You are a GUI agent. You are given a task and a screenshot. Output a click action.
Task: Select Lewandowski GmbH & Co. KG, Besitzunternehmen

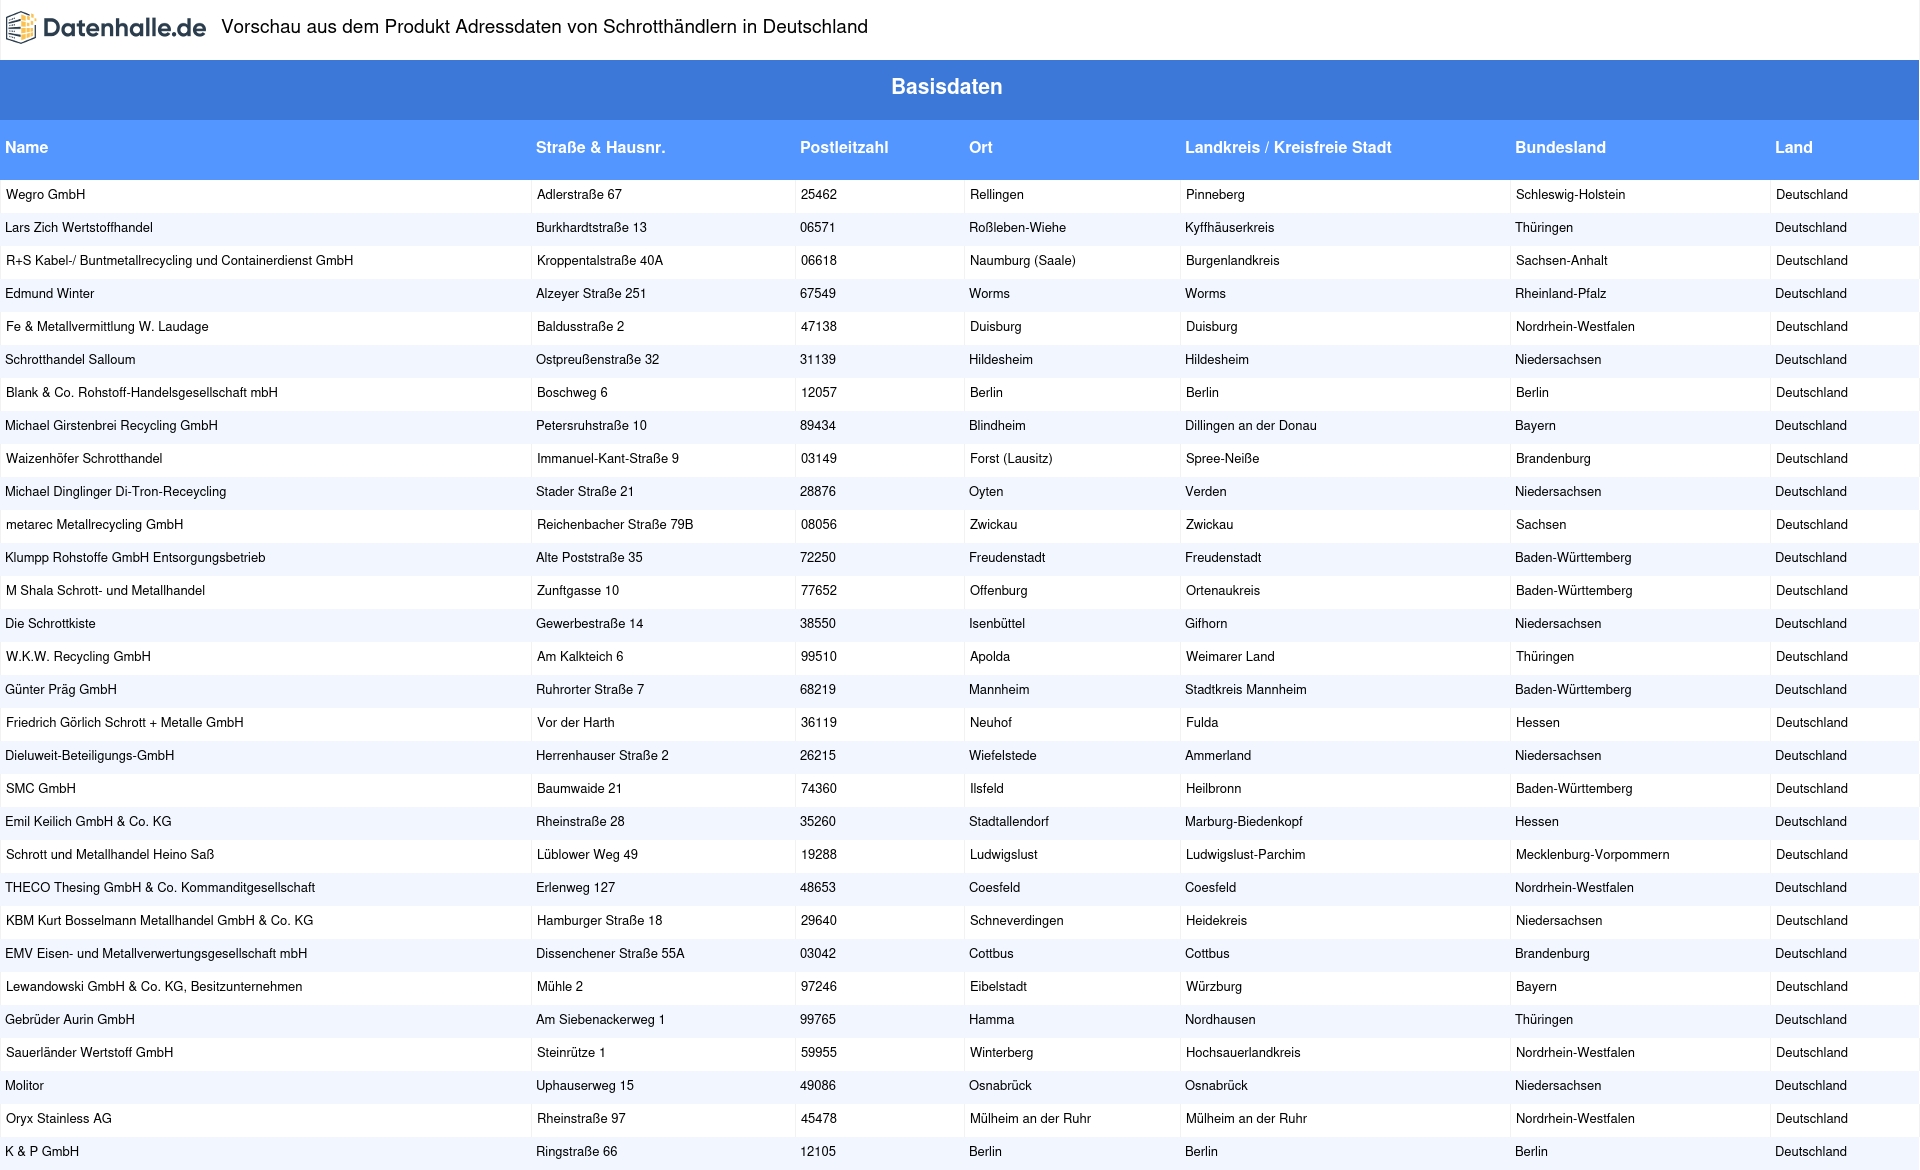(x=154, y=987)
